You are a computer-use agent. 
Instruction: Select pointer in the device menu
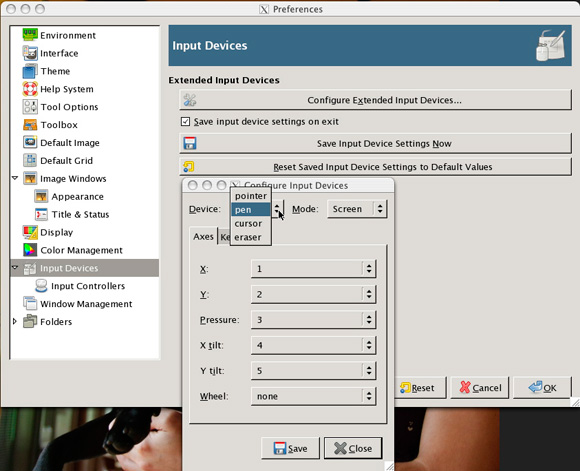(251, 196)
